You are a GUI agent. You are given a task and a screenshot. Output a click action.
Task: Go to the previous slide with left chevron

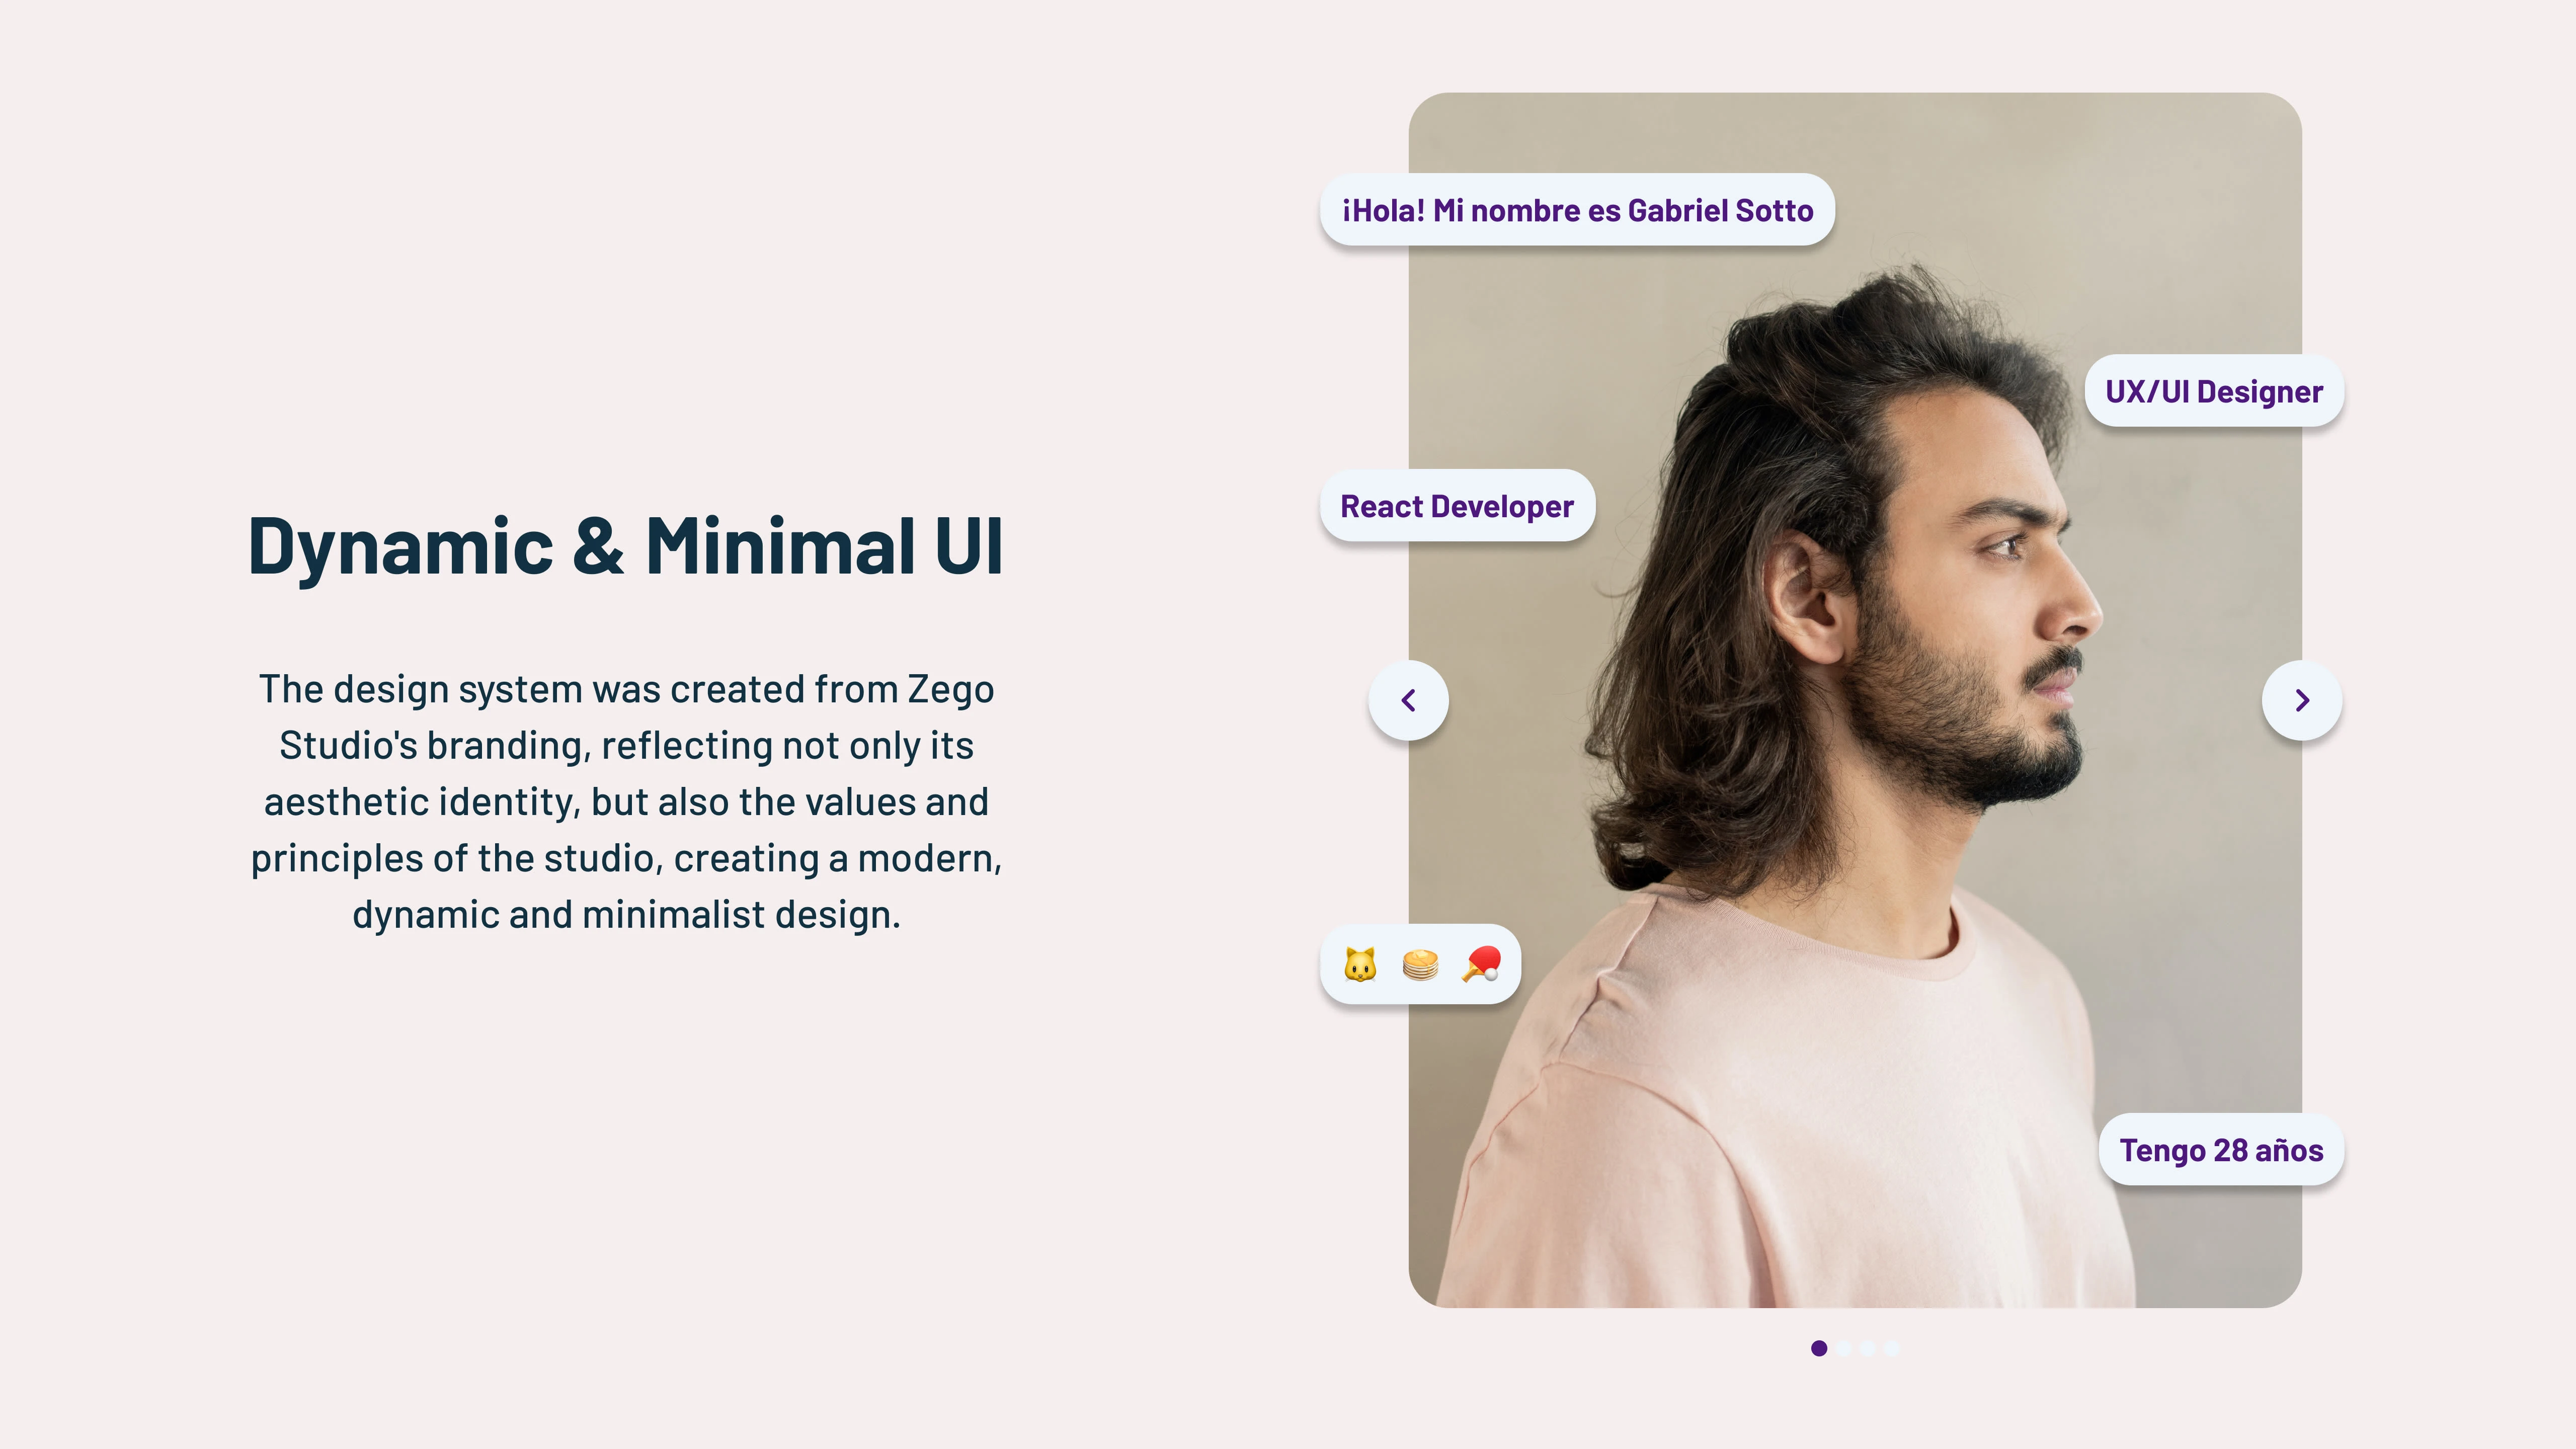coord(1408,700)
